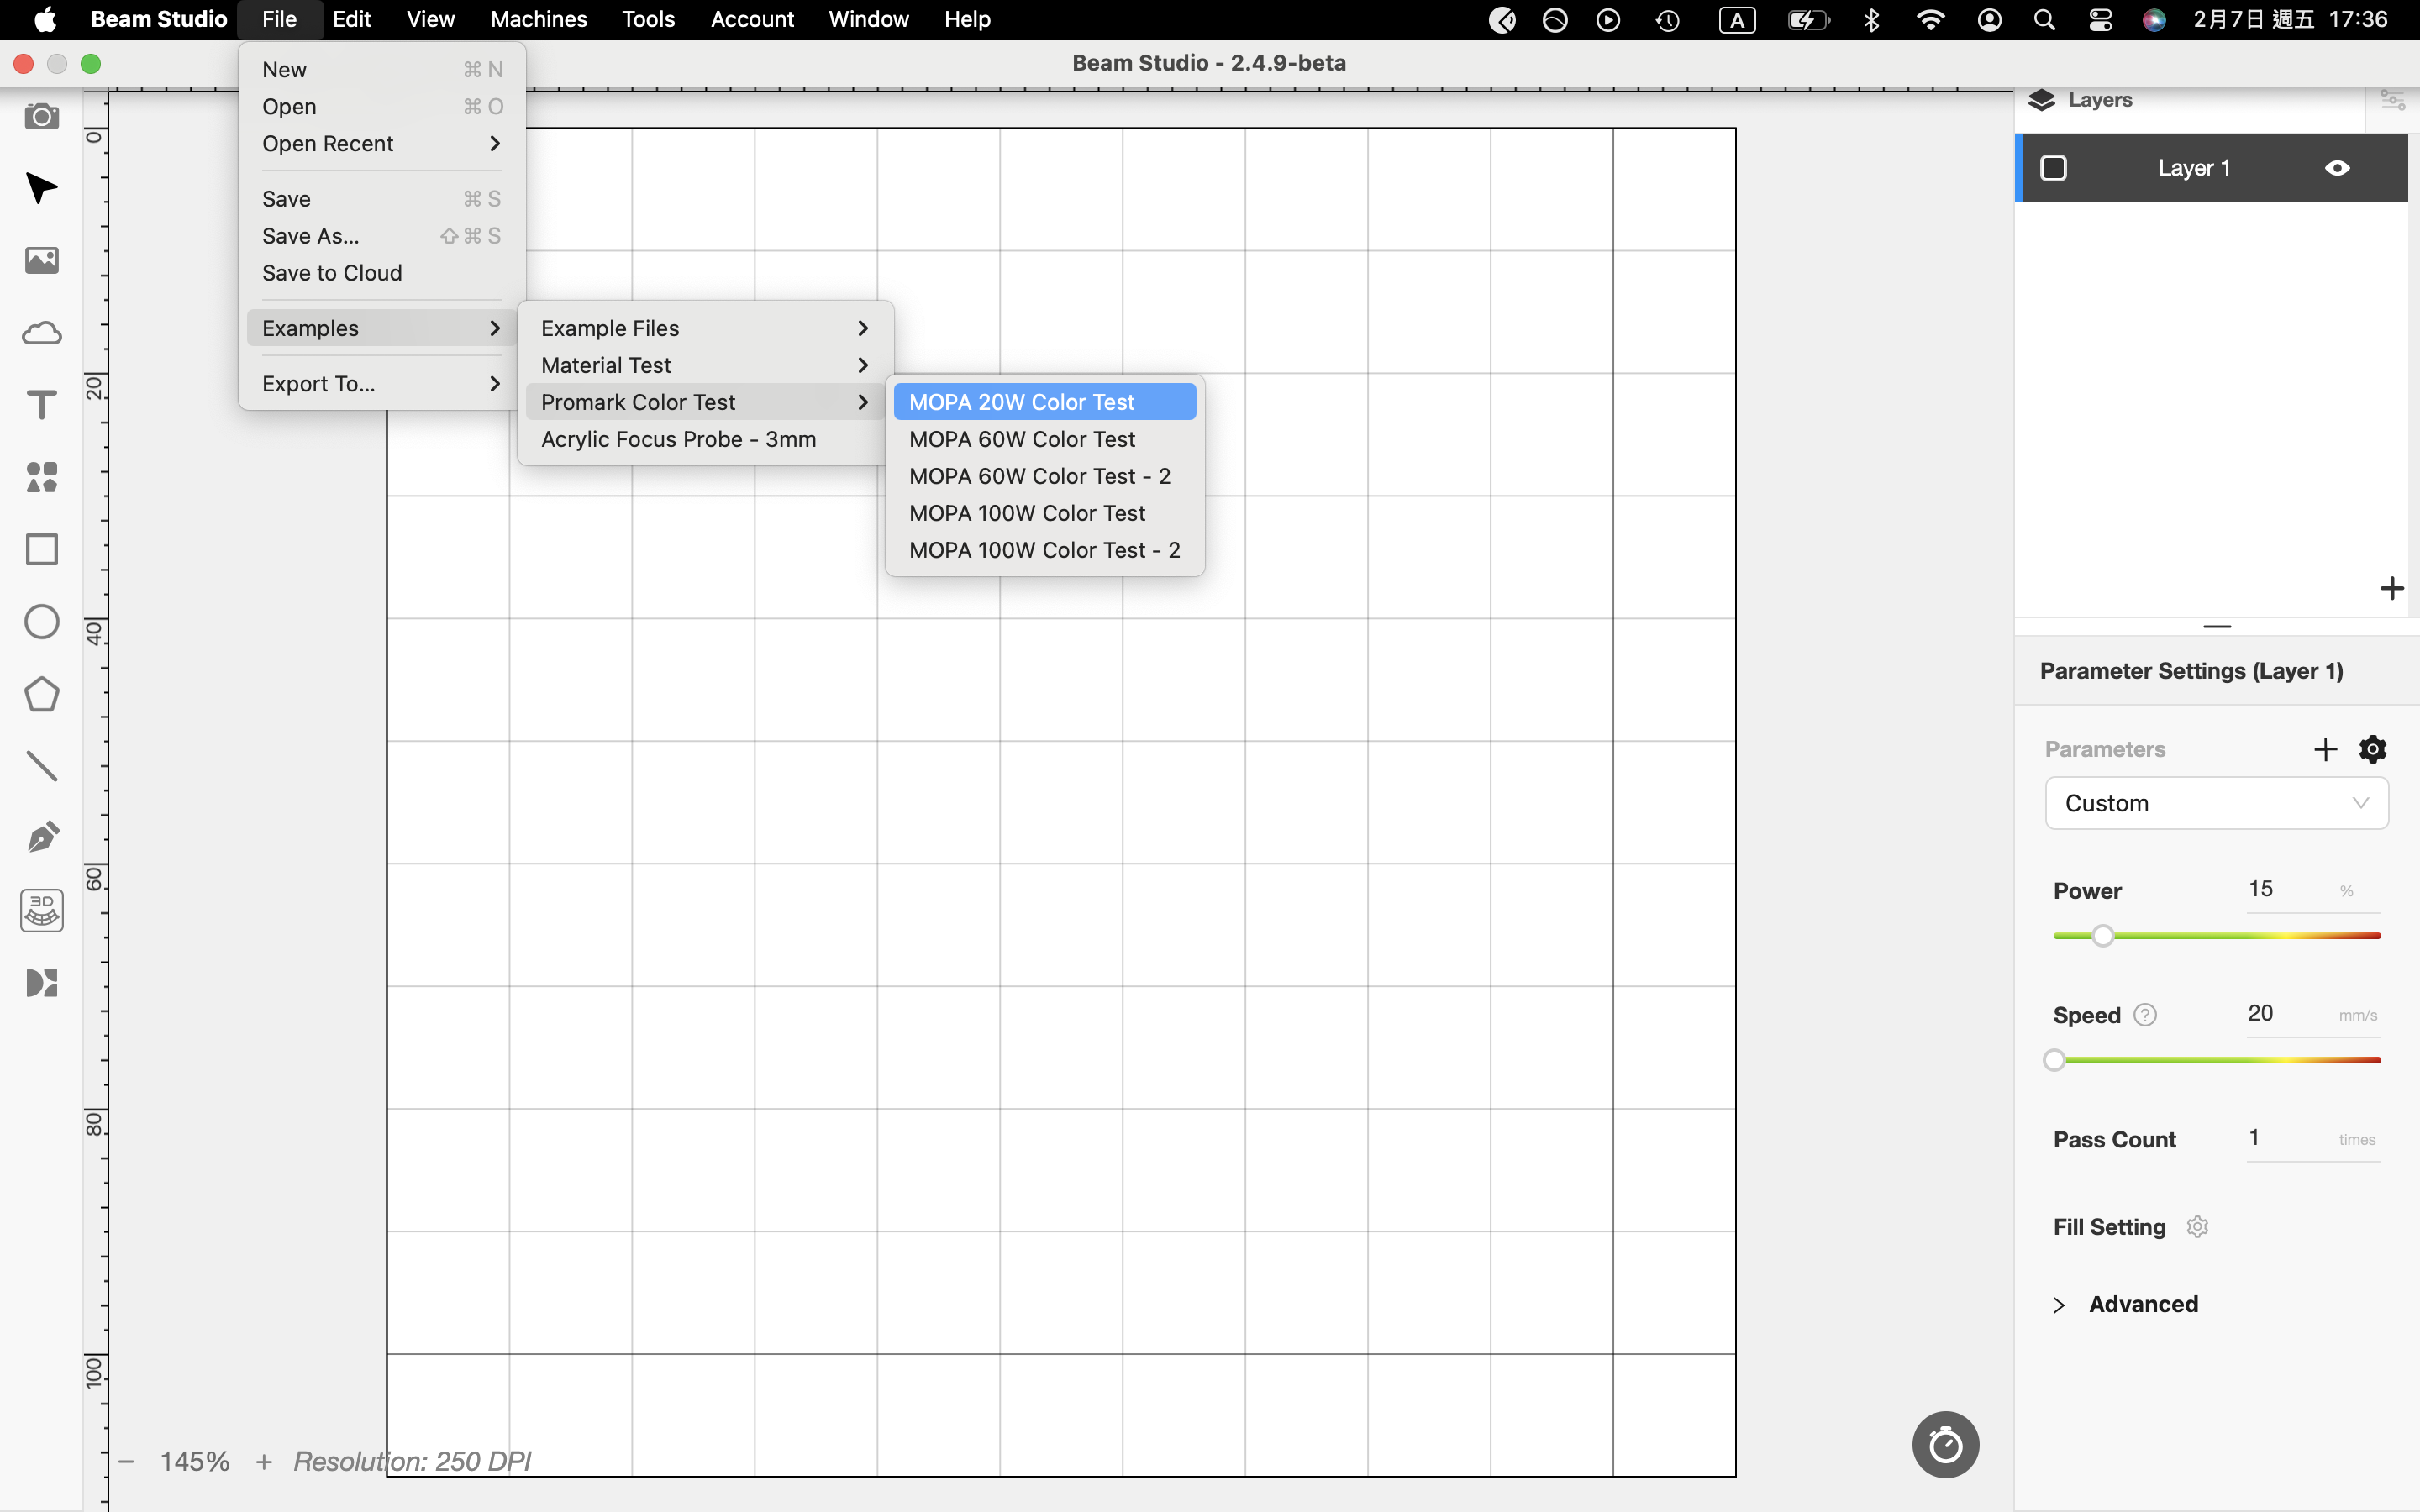The image size is (2420, 1512).
Task: Click the path preview timer button
Action: 1945,1444
